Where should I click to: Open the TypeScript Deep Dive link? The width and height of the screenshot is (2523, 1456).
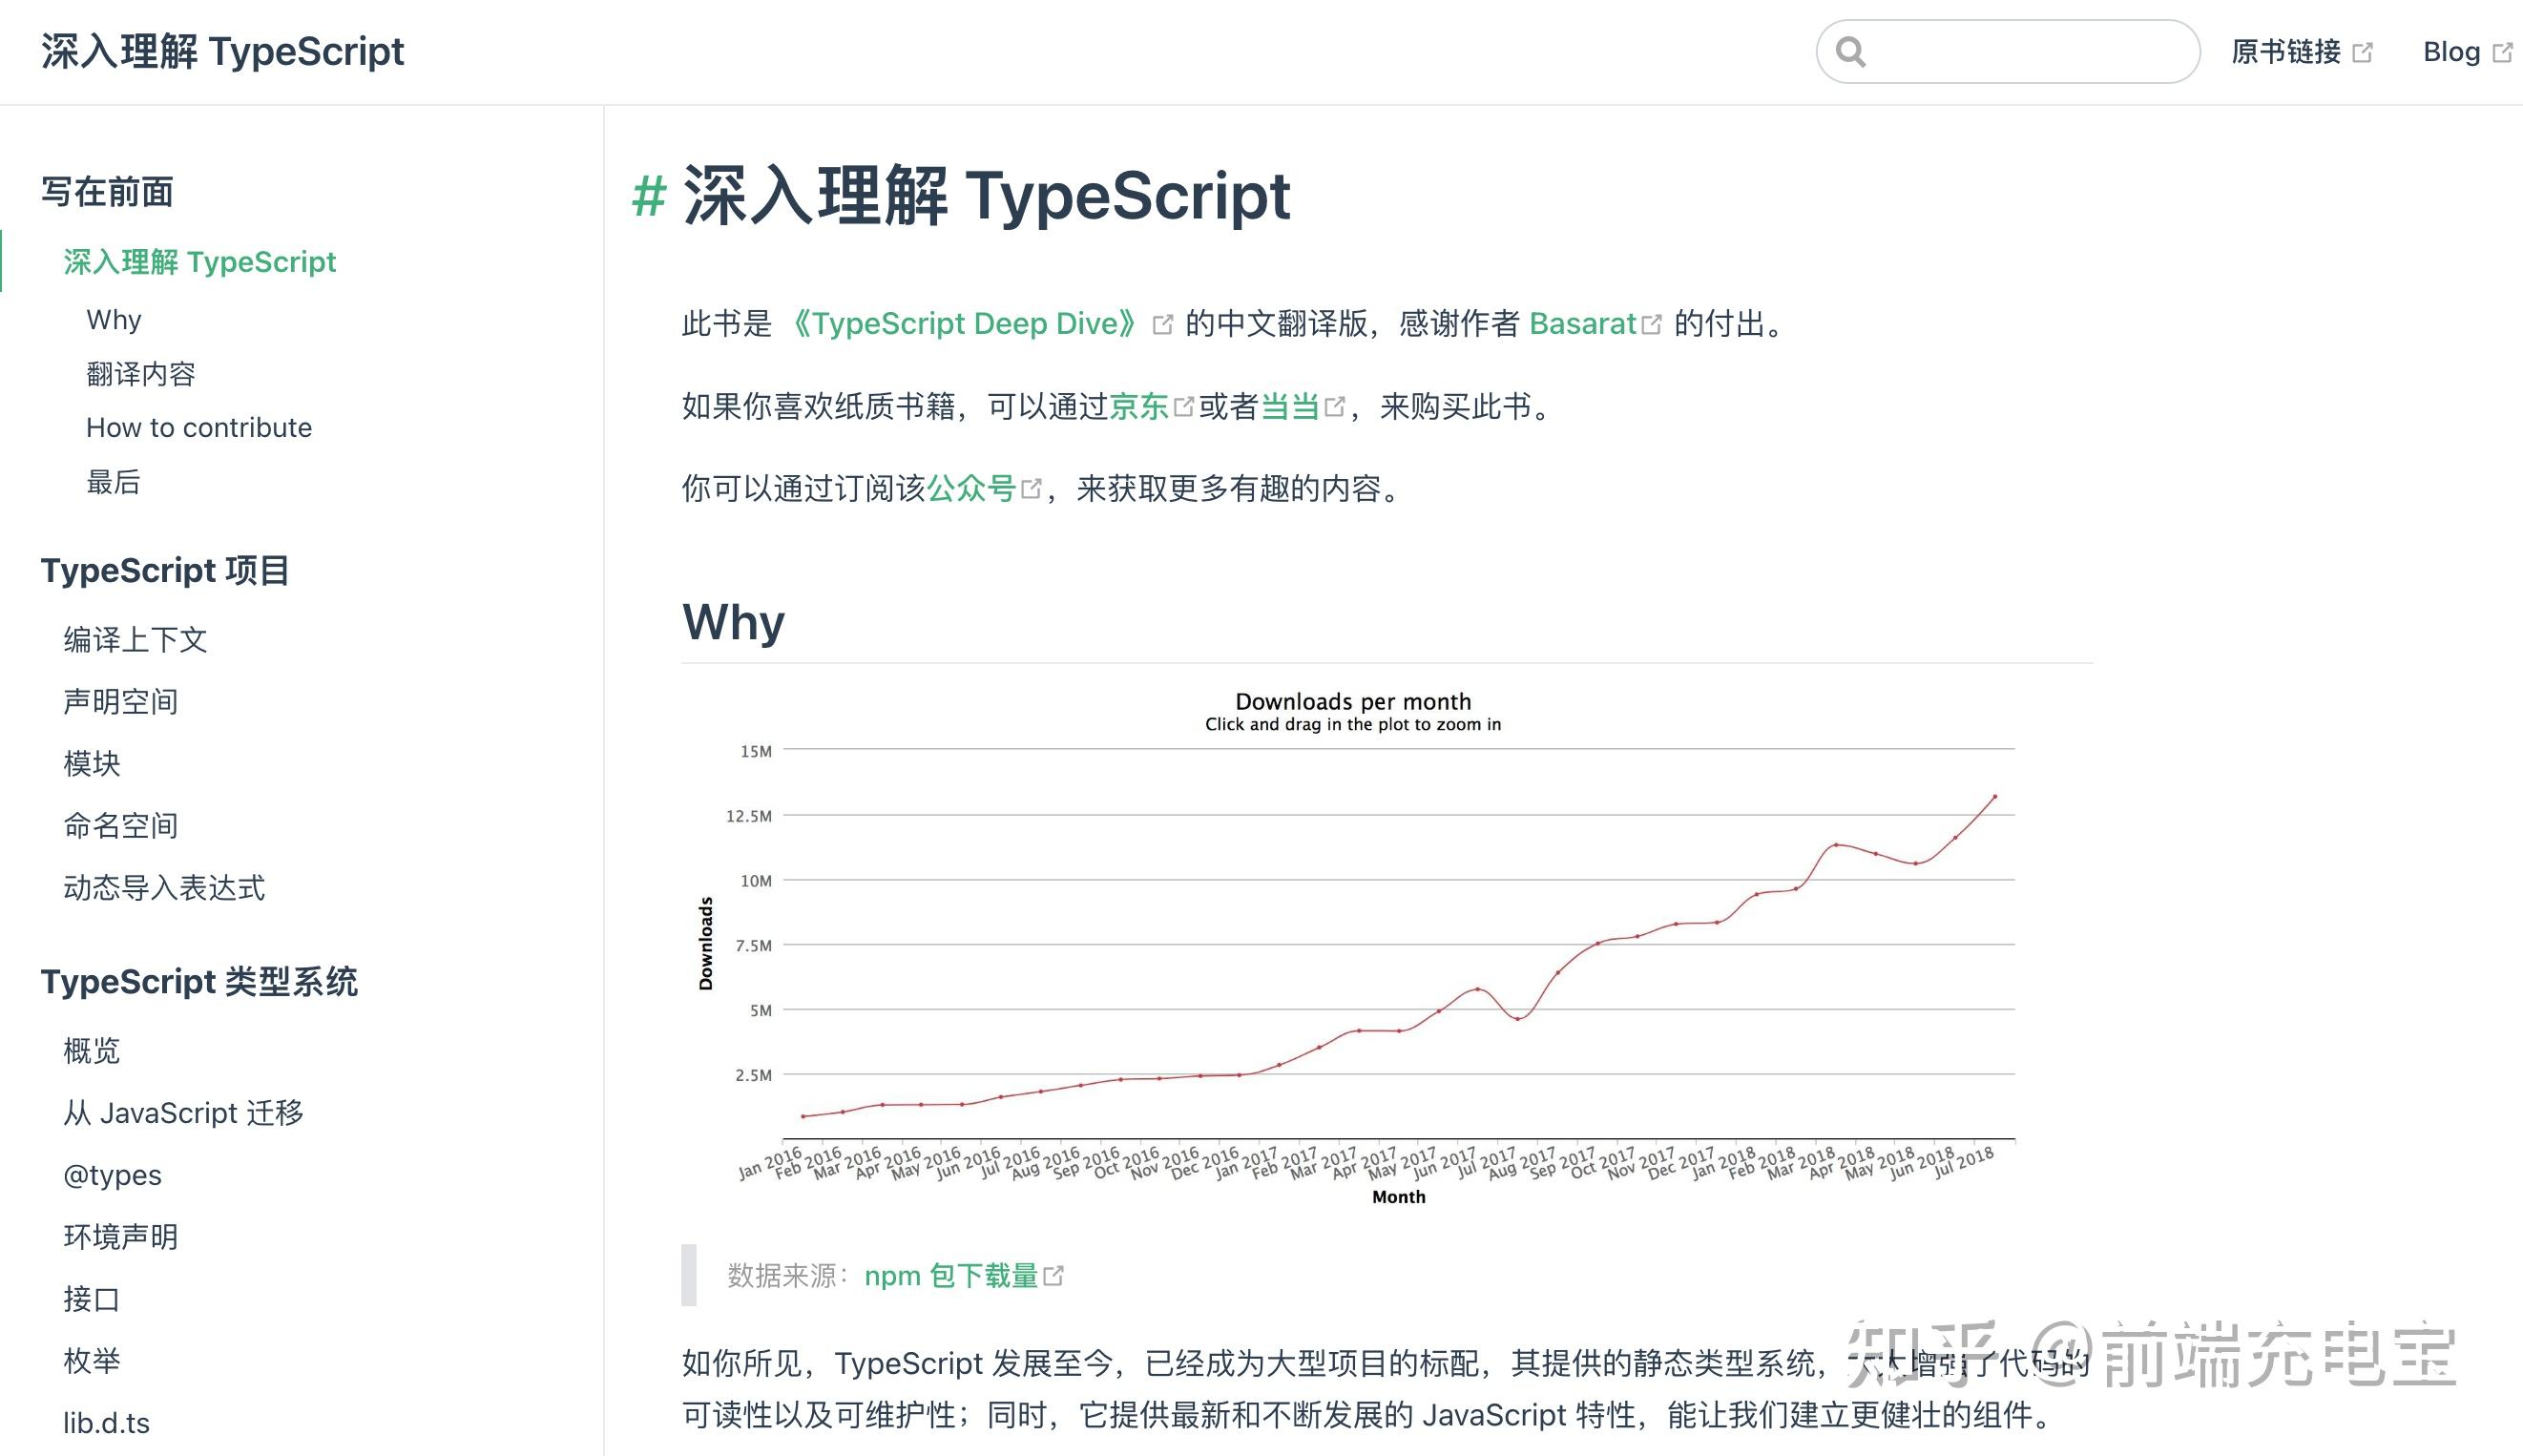(x=963, y=323)
